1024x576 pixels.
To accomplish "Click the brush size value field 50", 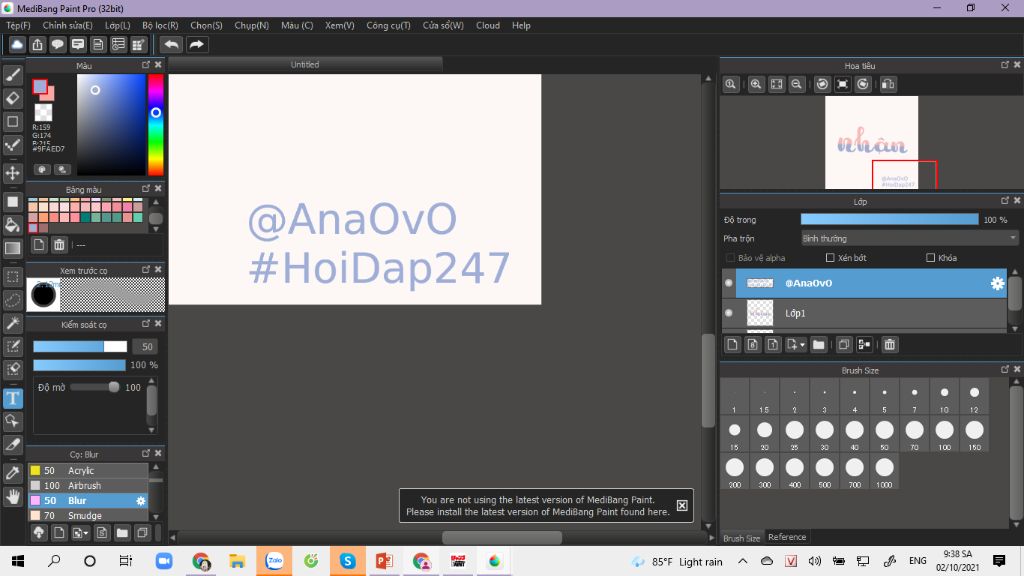I will (x=147, y=347).
